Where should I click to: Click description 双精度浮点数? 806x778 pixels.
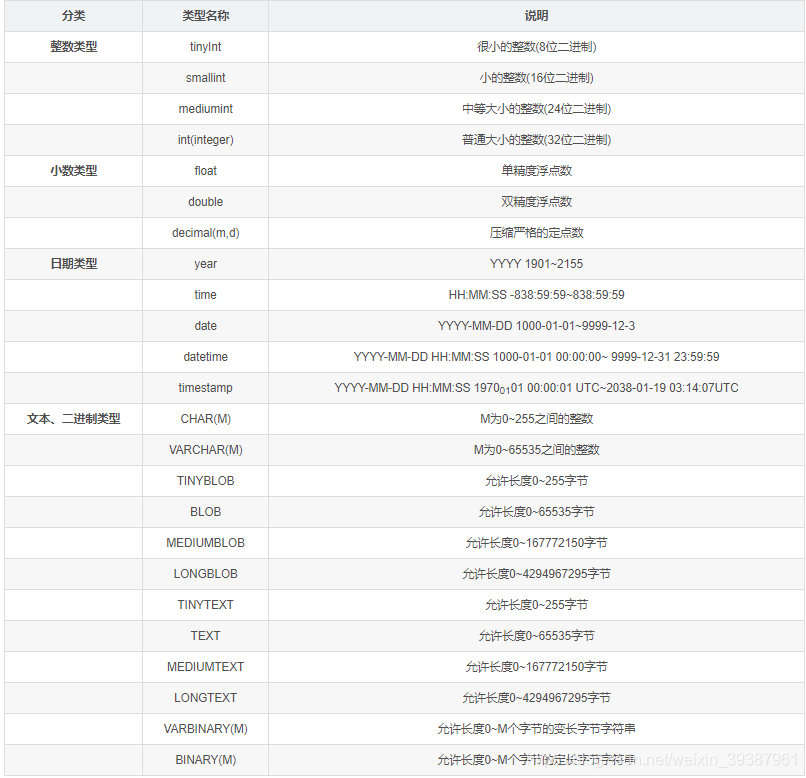tap(536, 202)
